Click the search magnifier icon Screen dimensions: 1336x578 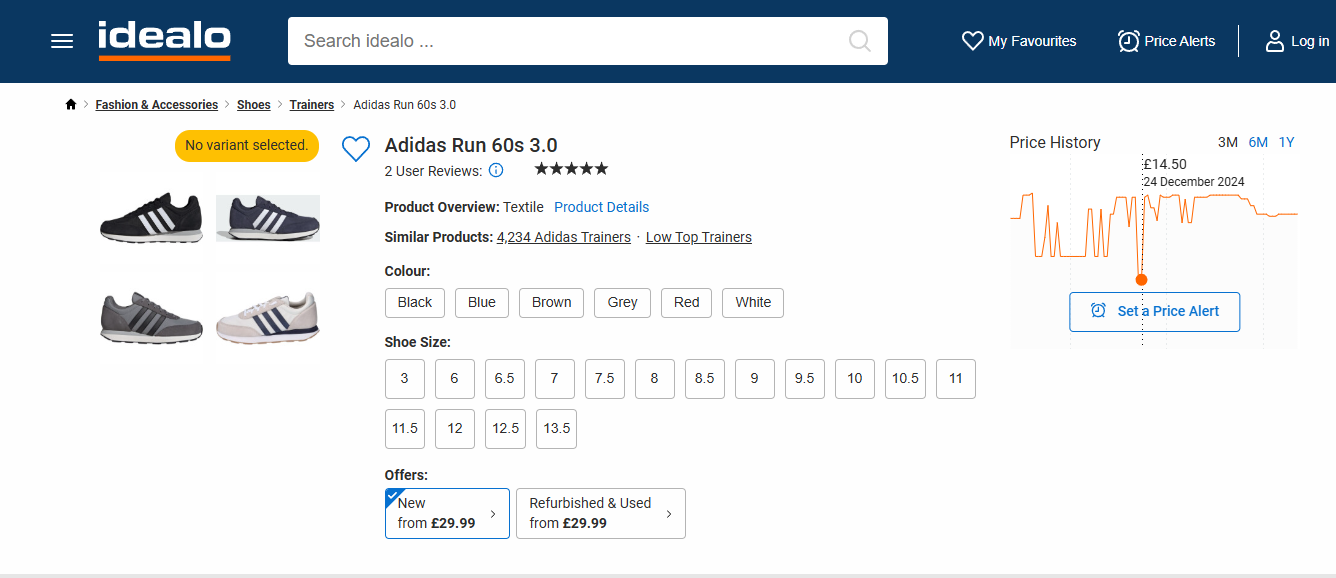point(859,41)
